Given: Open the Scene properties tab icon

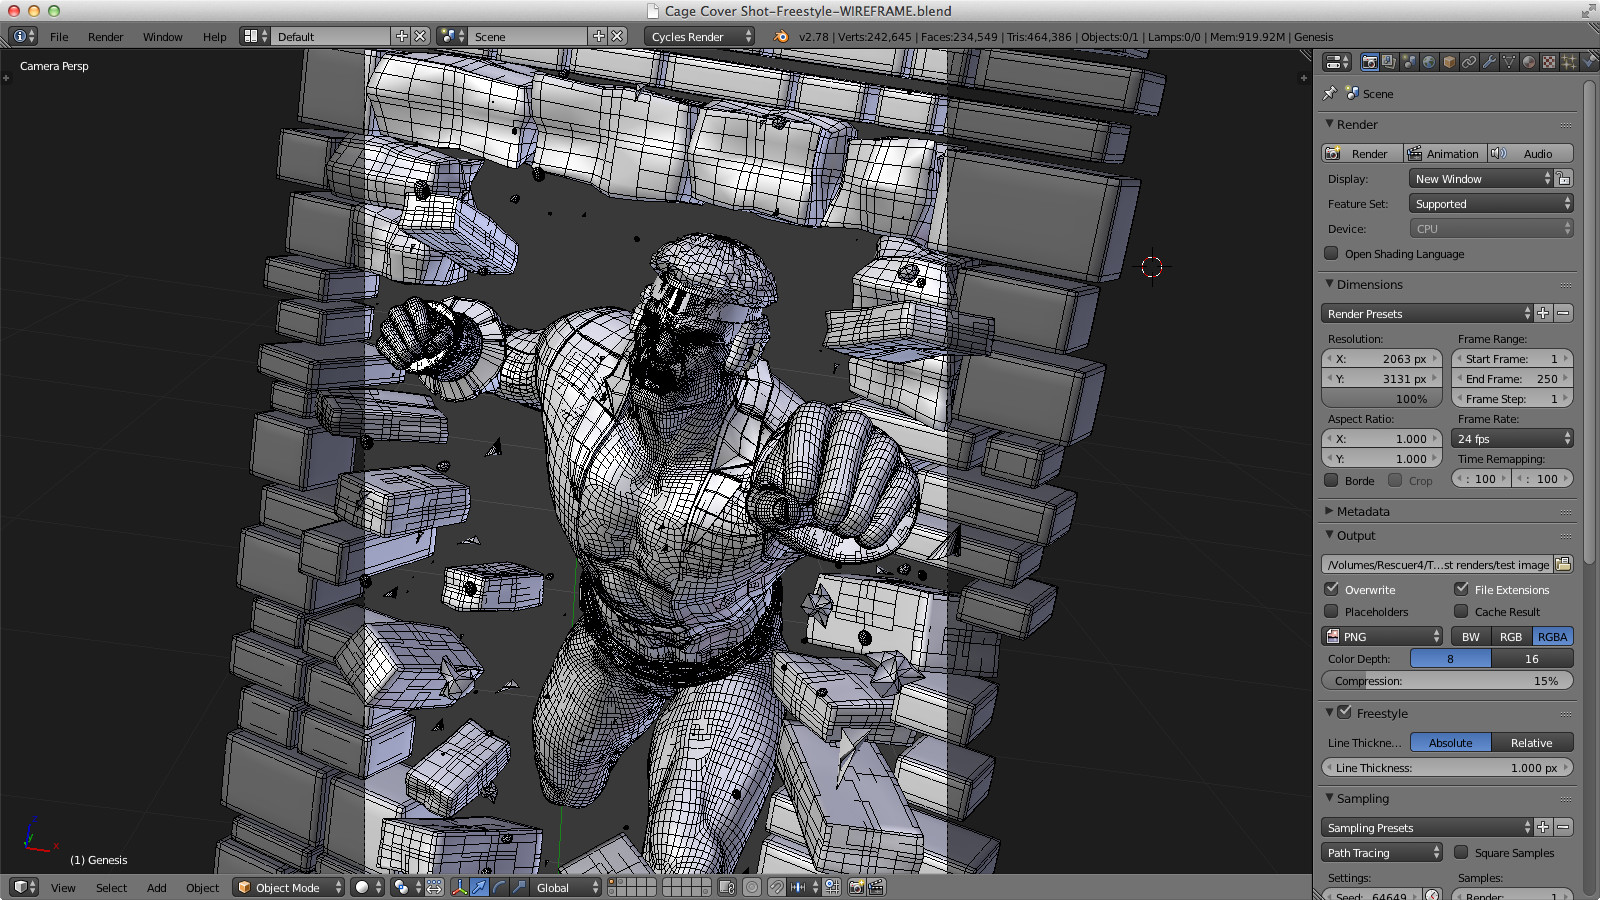Looking at the screenshot, I should [x=1409, y=62].
